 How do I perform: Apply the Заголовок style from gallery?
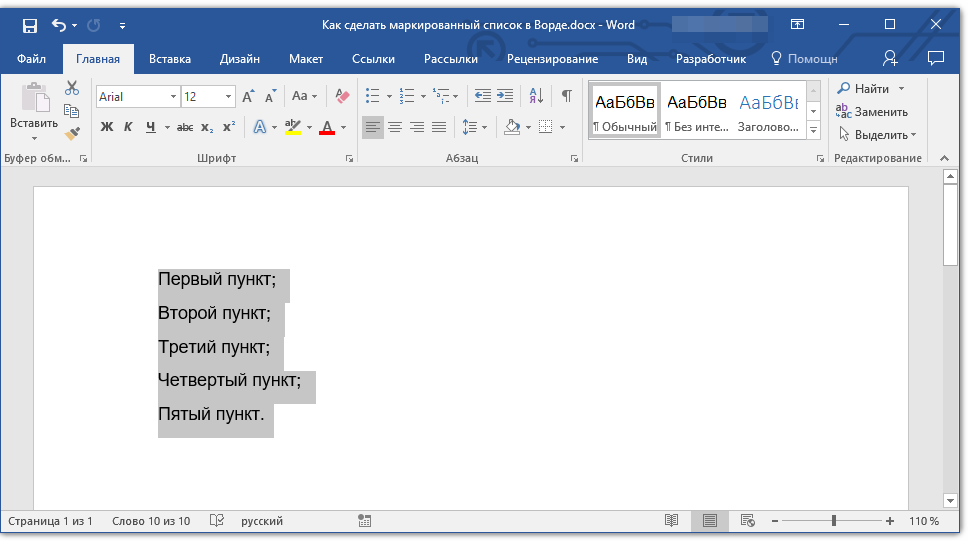(x=768, y=110)
